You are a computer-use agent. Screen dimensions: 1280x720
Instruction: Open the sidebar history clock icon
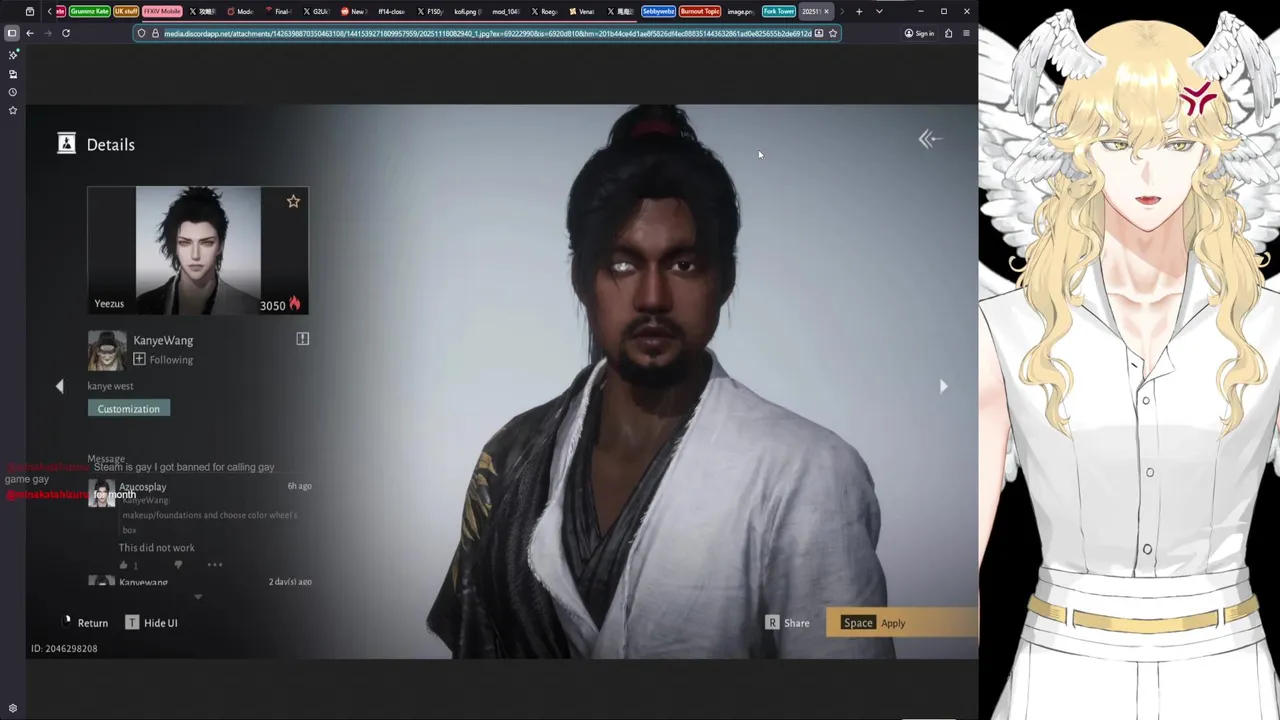point(13,92)
